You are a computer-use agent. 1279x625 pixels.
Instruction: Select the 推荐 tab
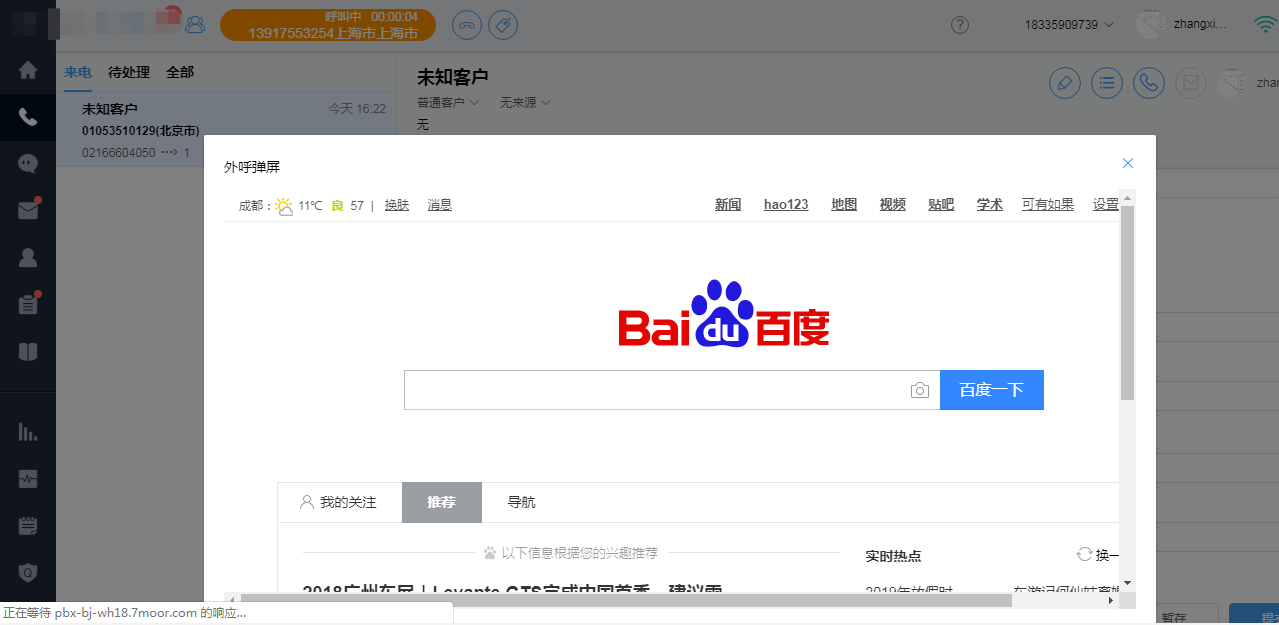[x=442, y=502]
